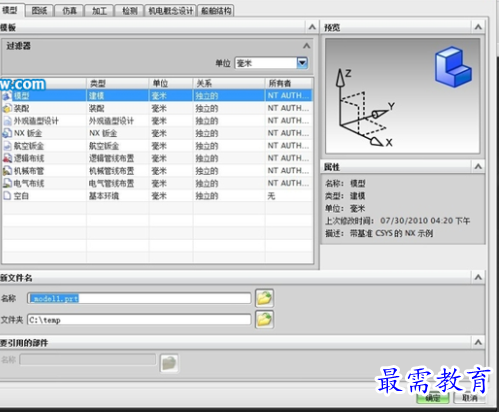Image resolution: width=499 pixels, height=412 pixels.
Task: Click the NT AUTH owner cell in the NX 钣金 row
Action: coord(289,133)
